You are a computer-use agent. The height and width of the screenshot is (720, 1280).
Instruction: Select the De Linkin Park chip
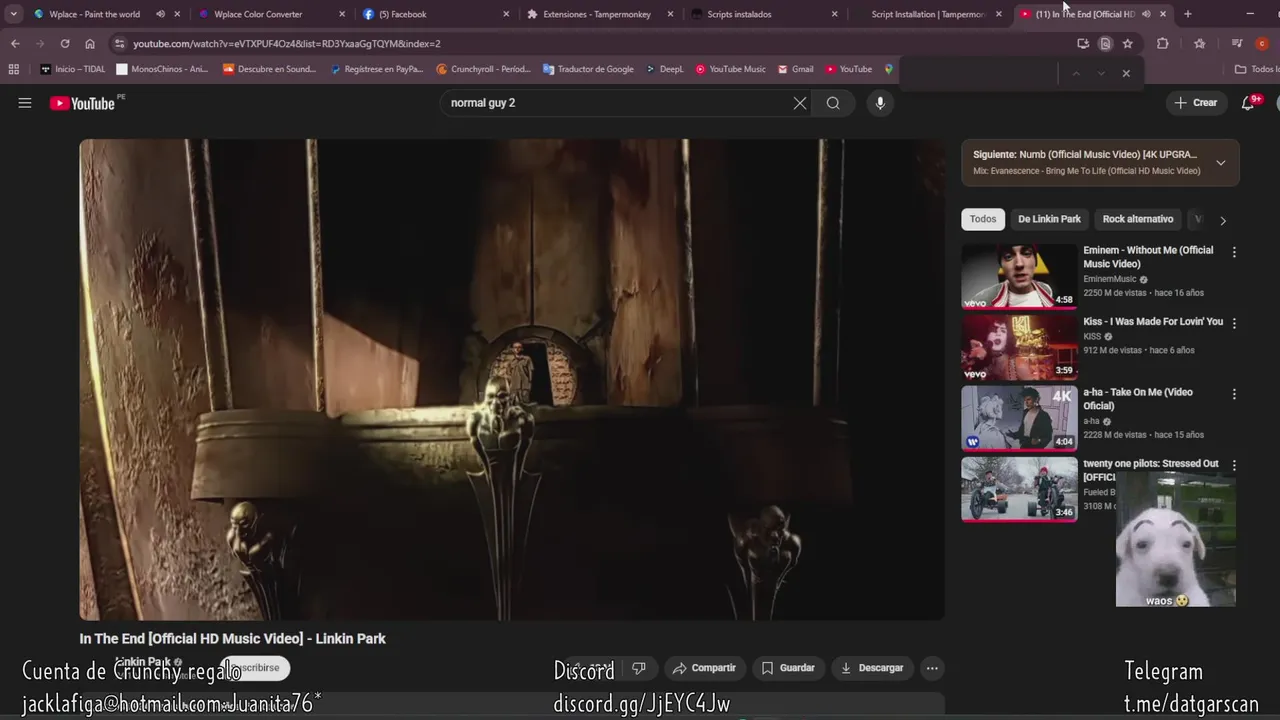[1049, 219]
